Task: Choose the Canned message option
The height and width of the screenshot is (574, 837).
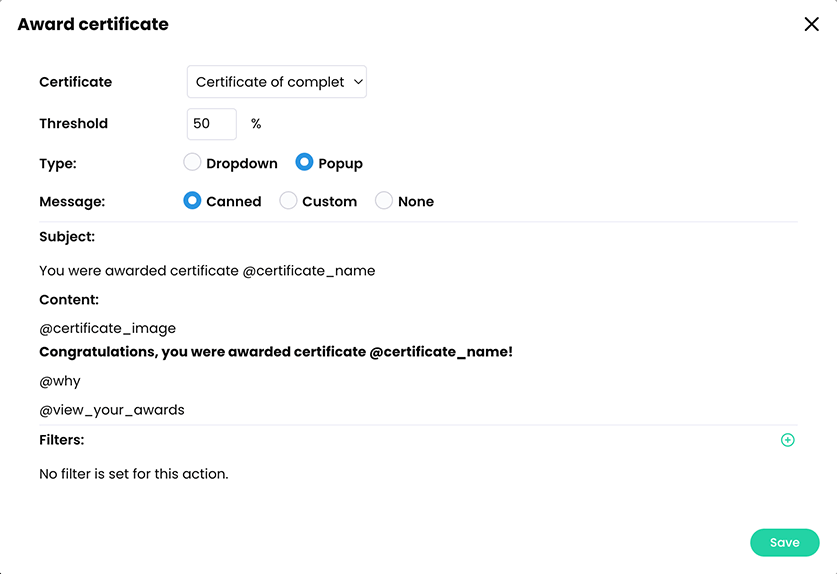Action: [193, 201]
